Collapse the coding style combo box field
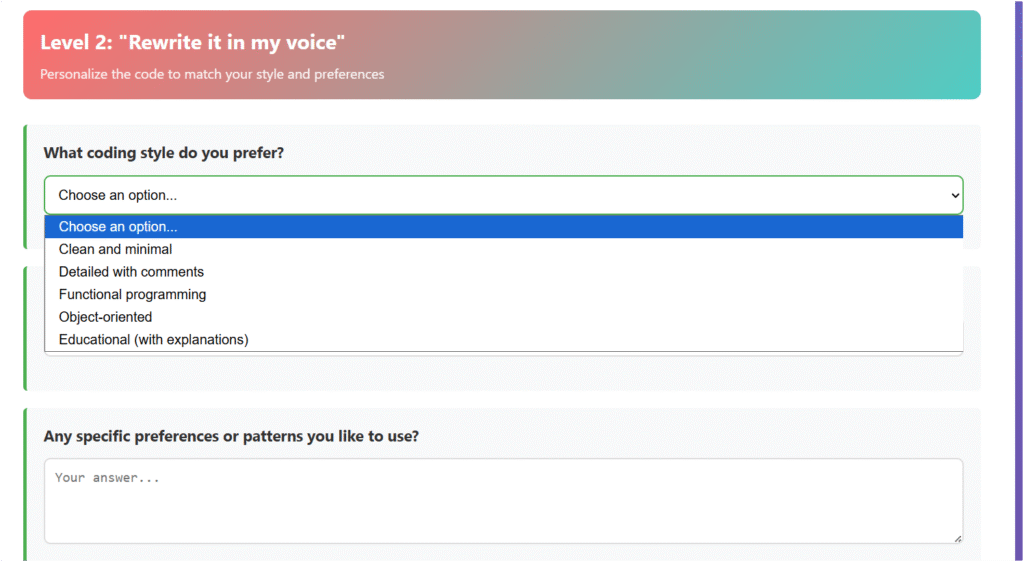The height and width of the screenshot is (562, 1024). point(500,196)
